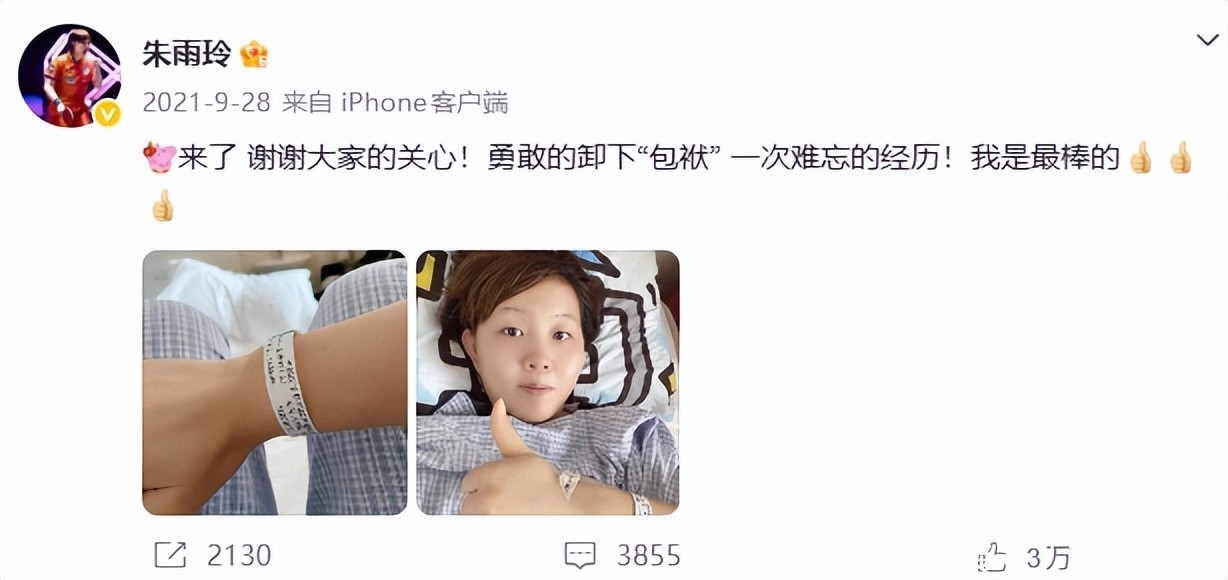Screen dimensions: 1228x580
Task: Click the thumbs-up emoji on second line
Action: tap(162, 206)
